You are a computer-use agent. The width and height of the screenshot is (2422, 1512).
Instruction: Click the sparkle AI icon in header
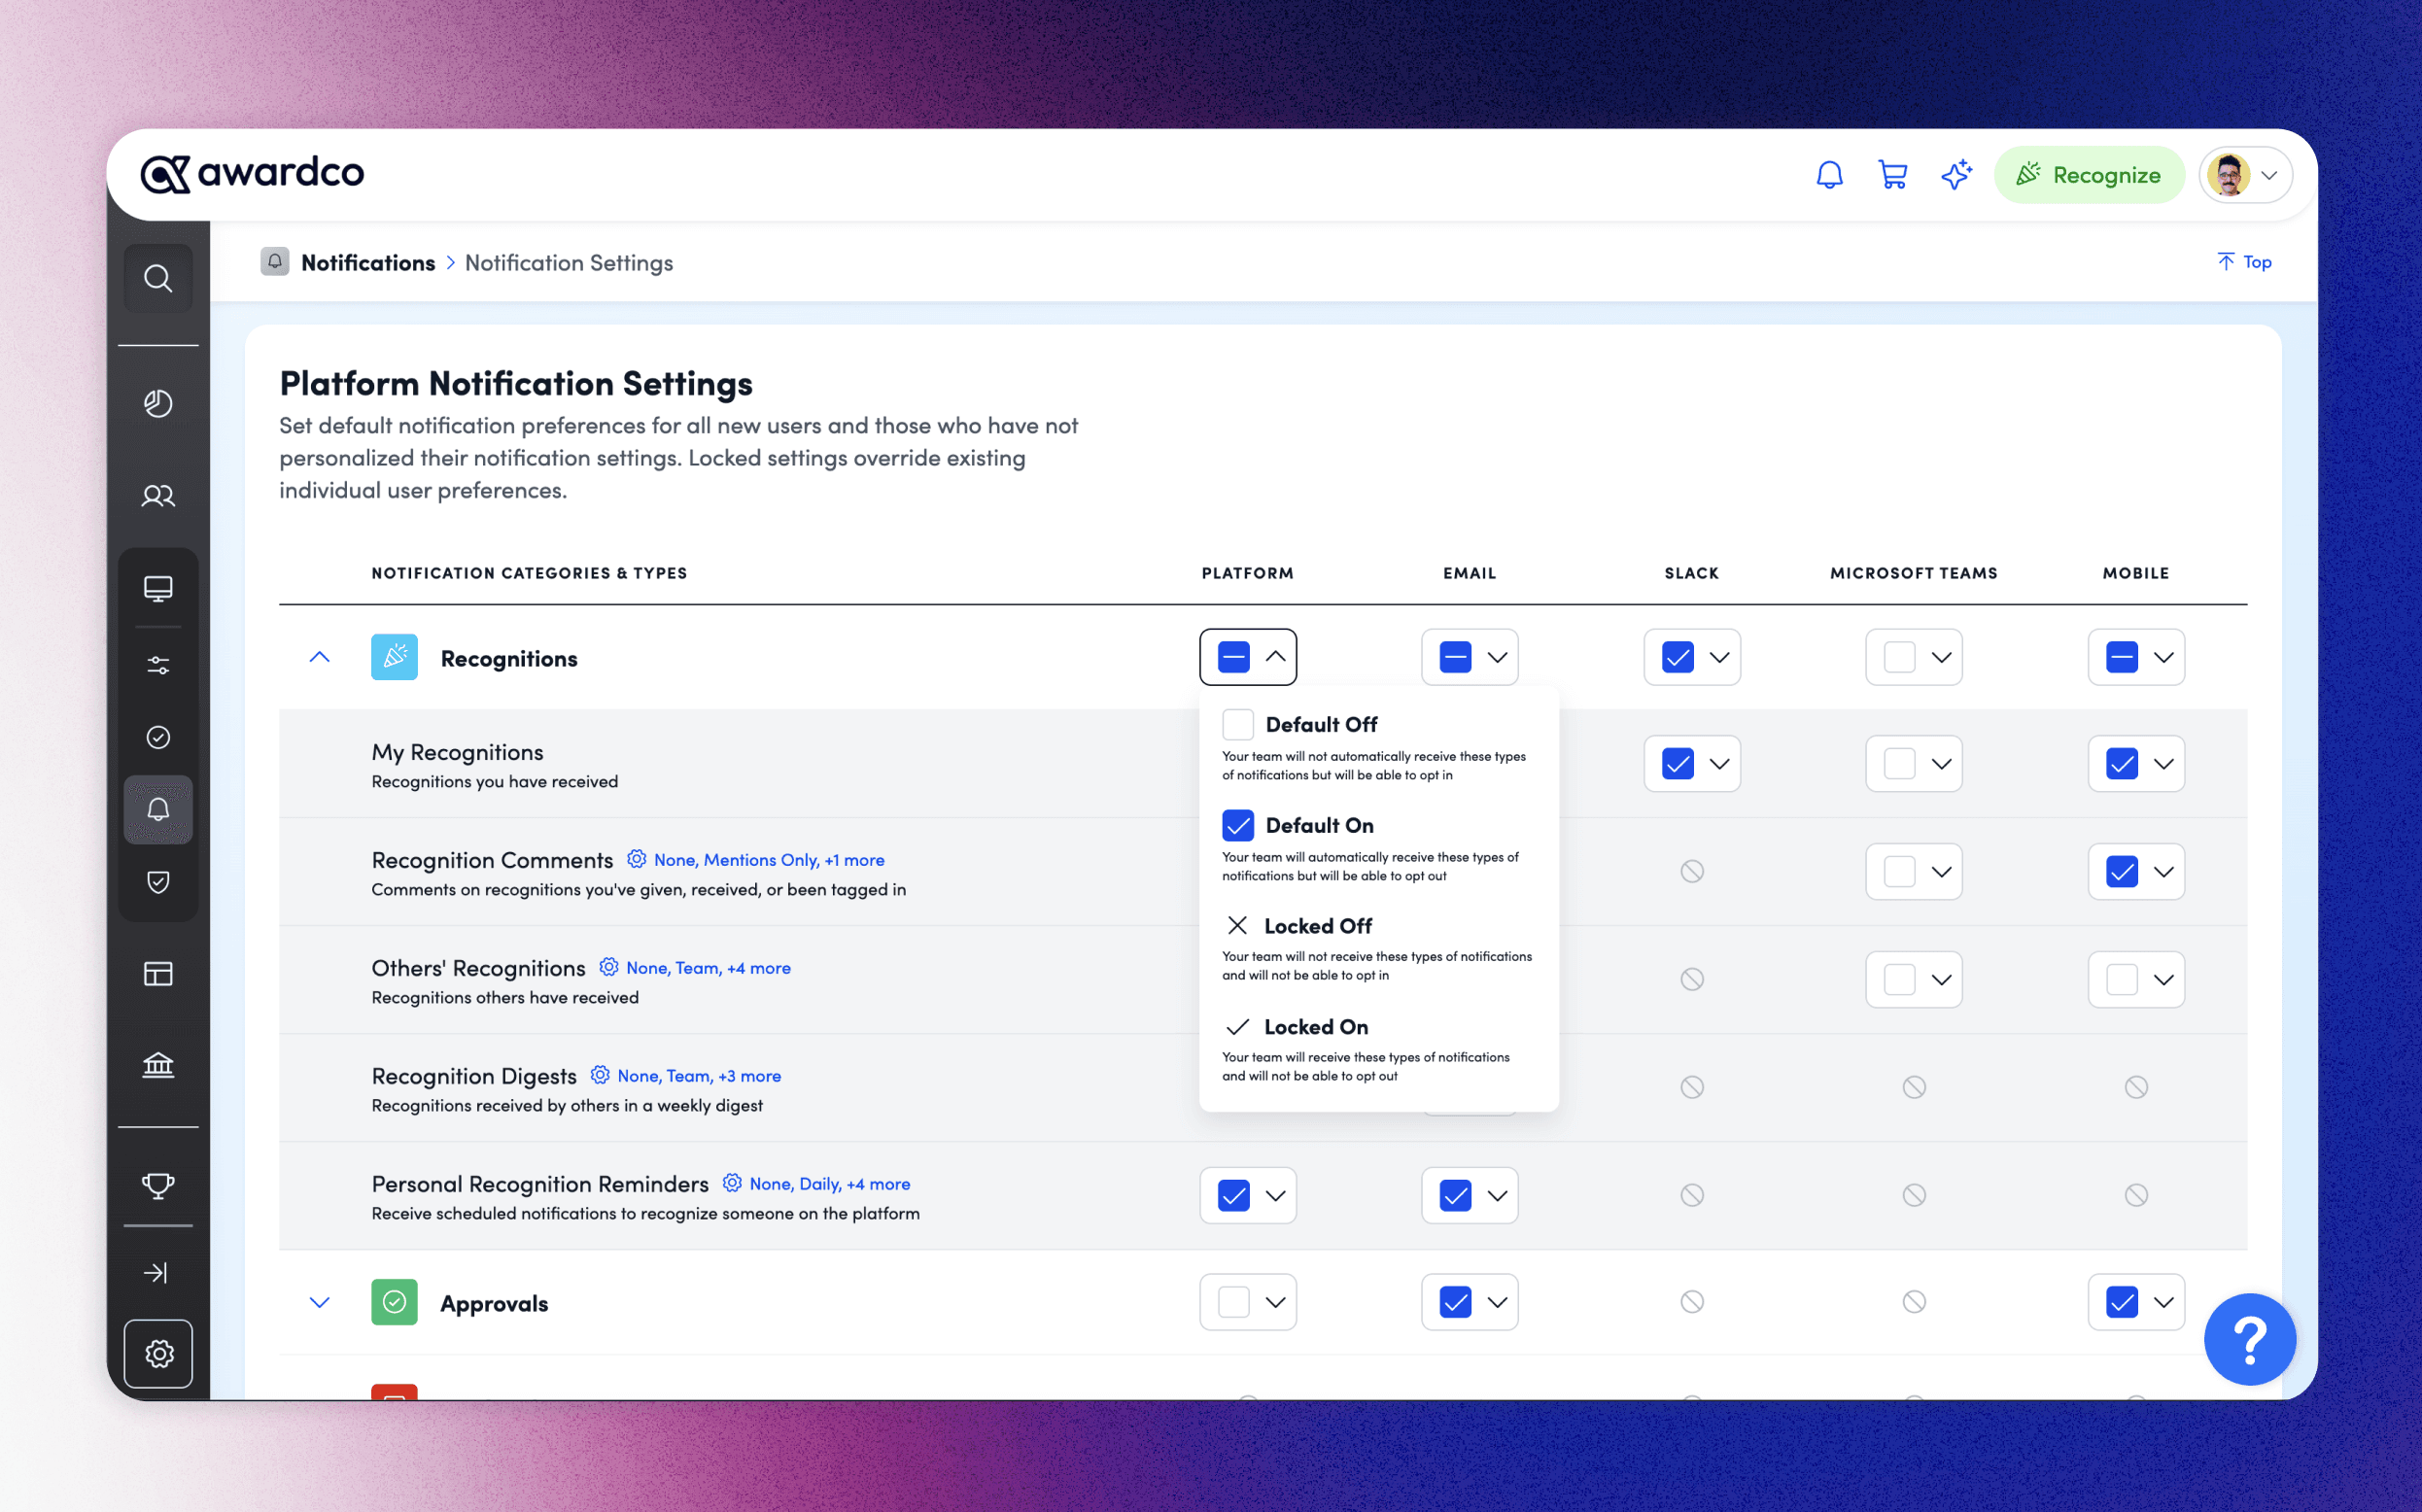tap(1956, 175)
